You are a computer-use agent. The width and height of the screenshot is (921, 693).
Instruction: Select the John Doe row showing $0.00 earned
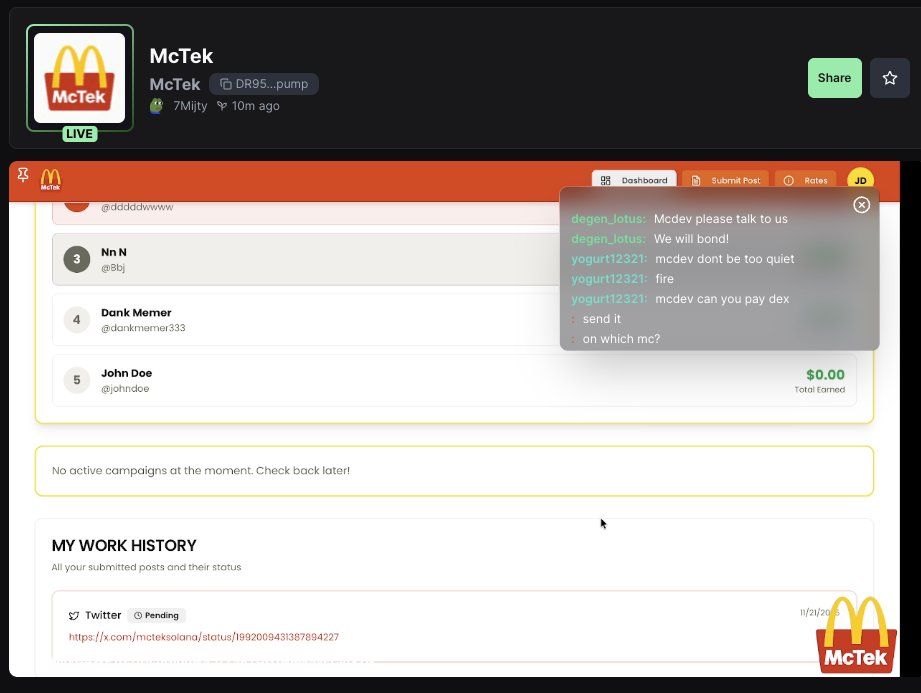point(450,380)
